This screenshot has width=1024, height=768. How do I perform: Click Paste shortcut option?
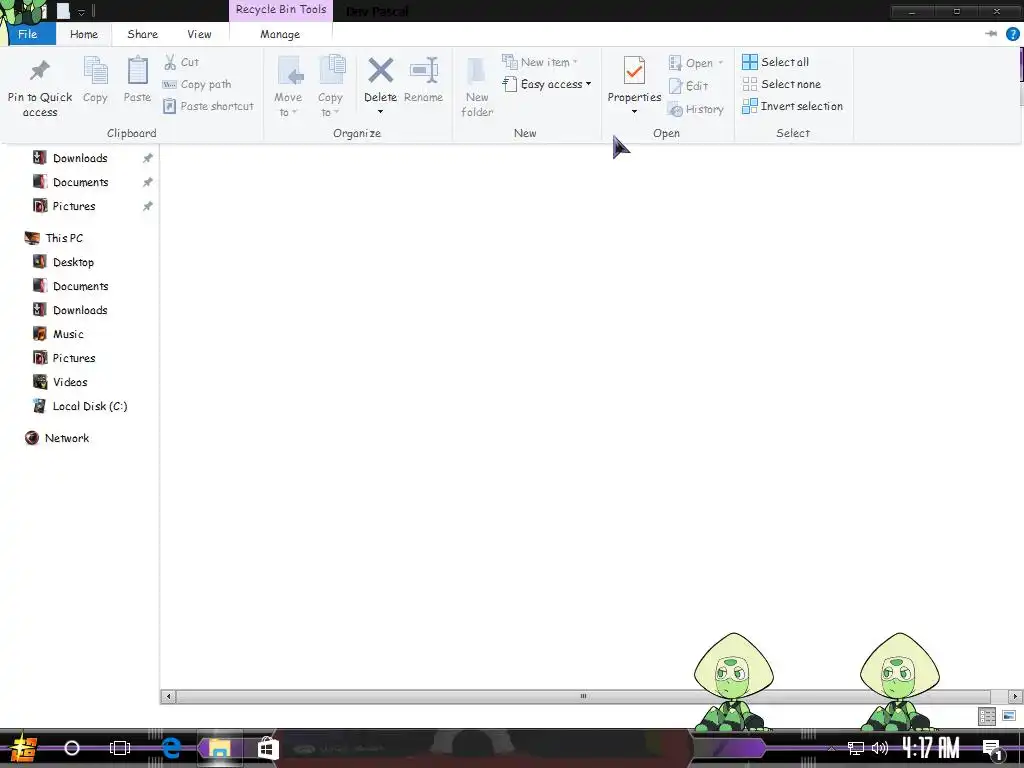coord(208,106)
